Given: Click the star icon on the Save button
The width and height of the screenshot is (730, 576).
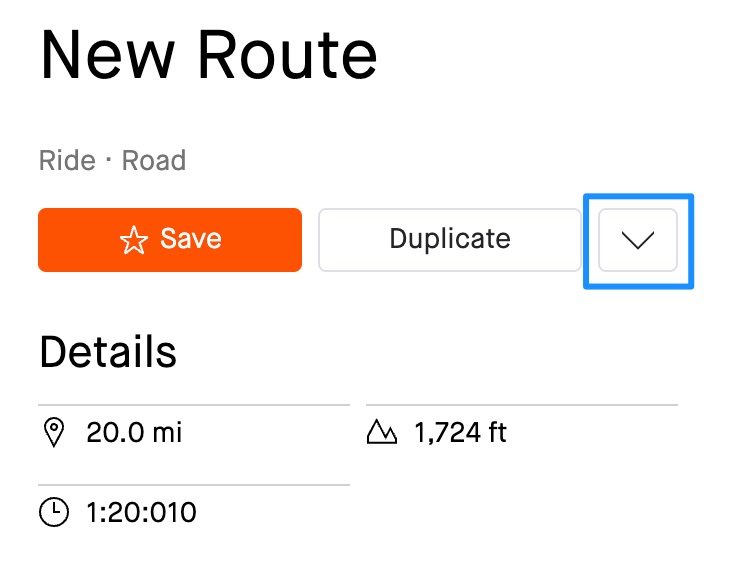Looking at the screenshot, I should (x=133, y=240).
